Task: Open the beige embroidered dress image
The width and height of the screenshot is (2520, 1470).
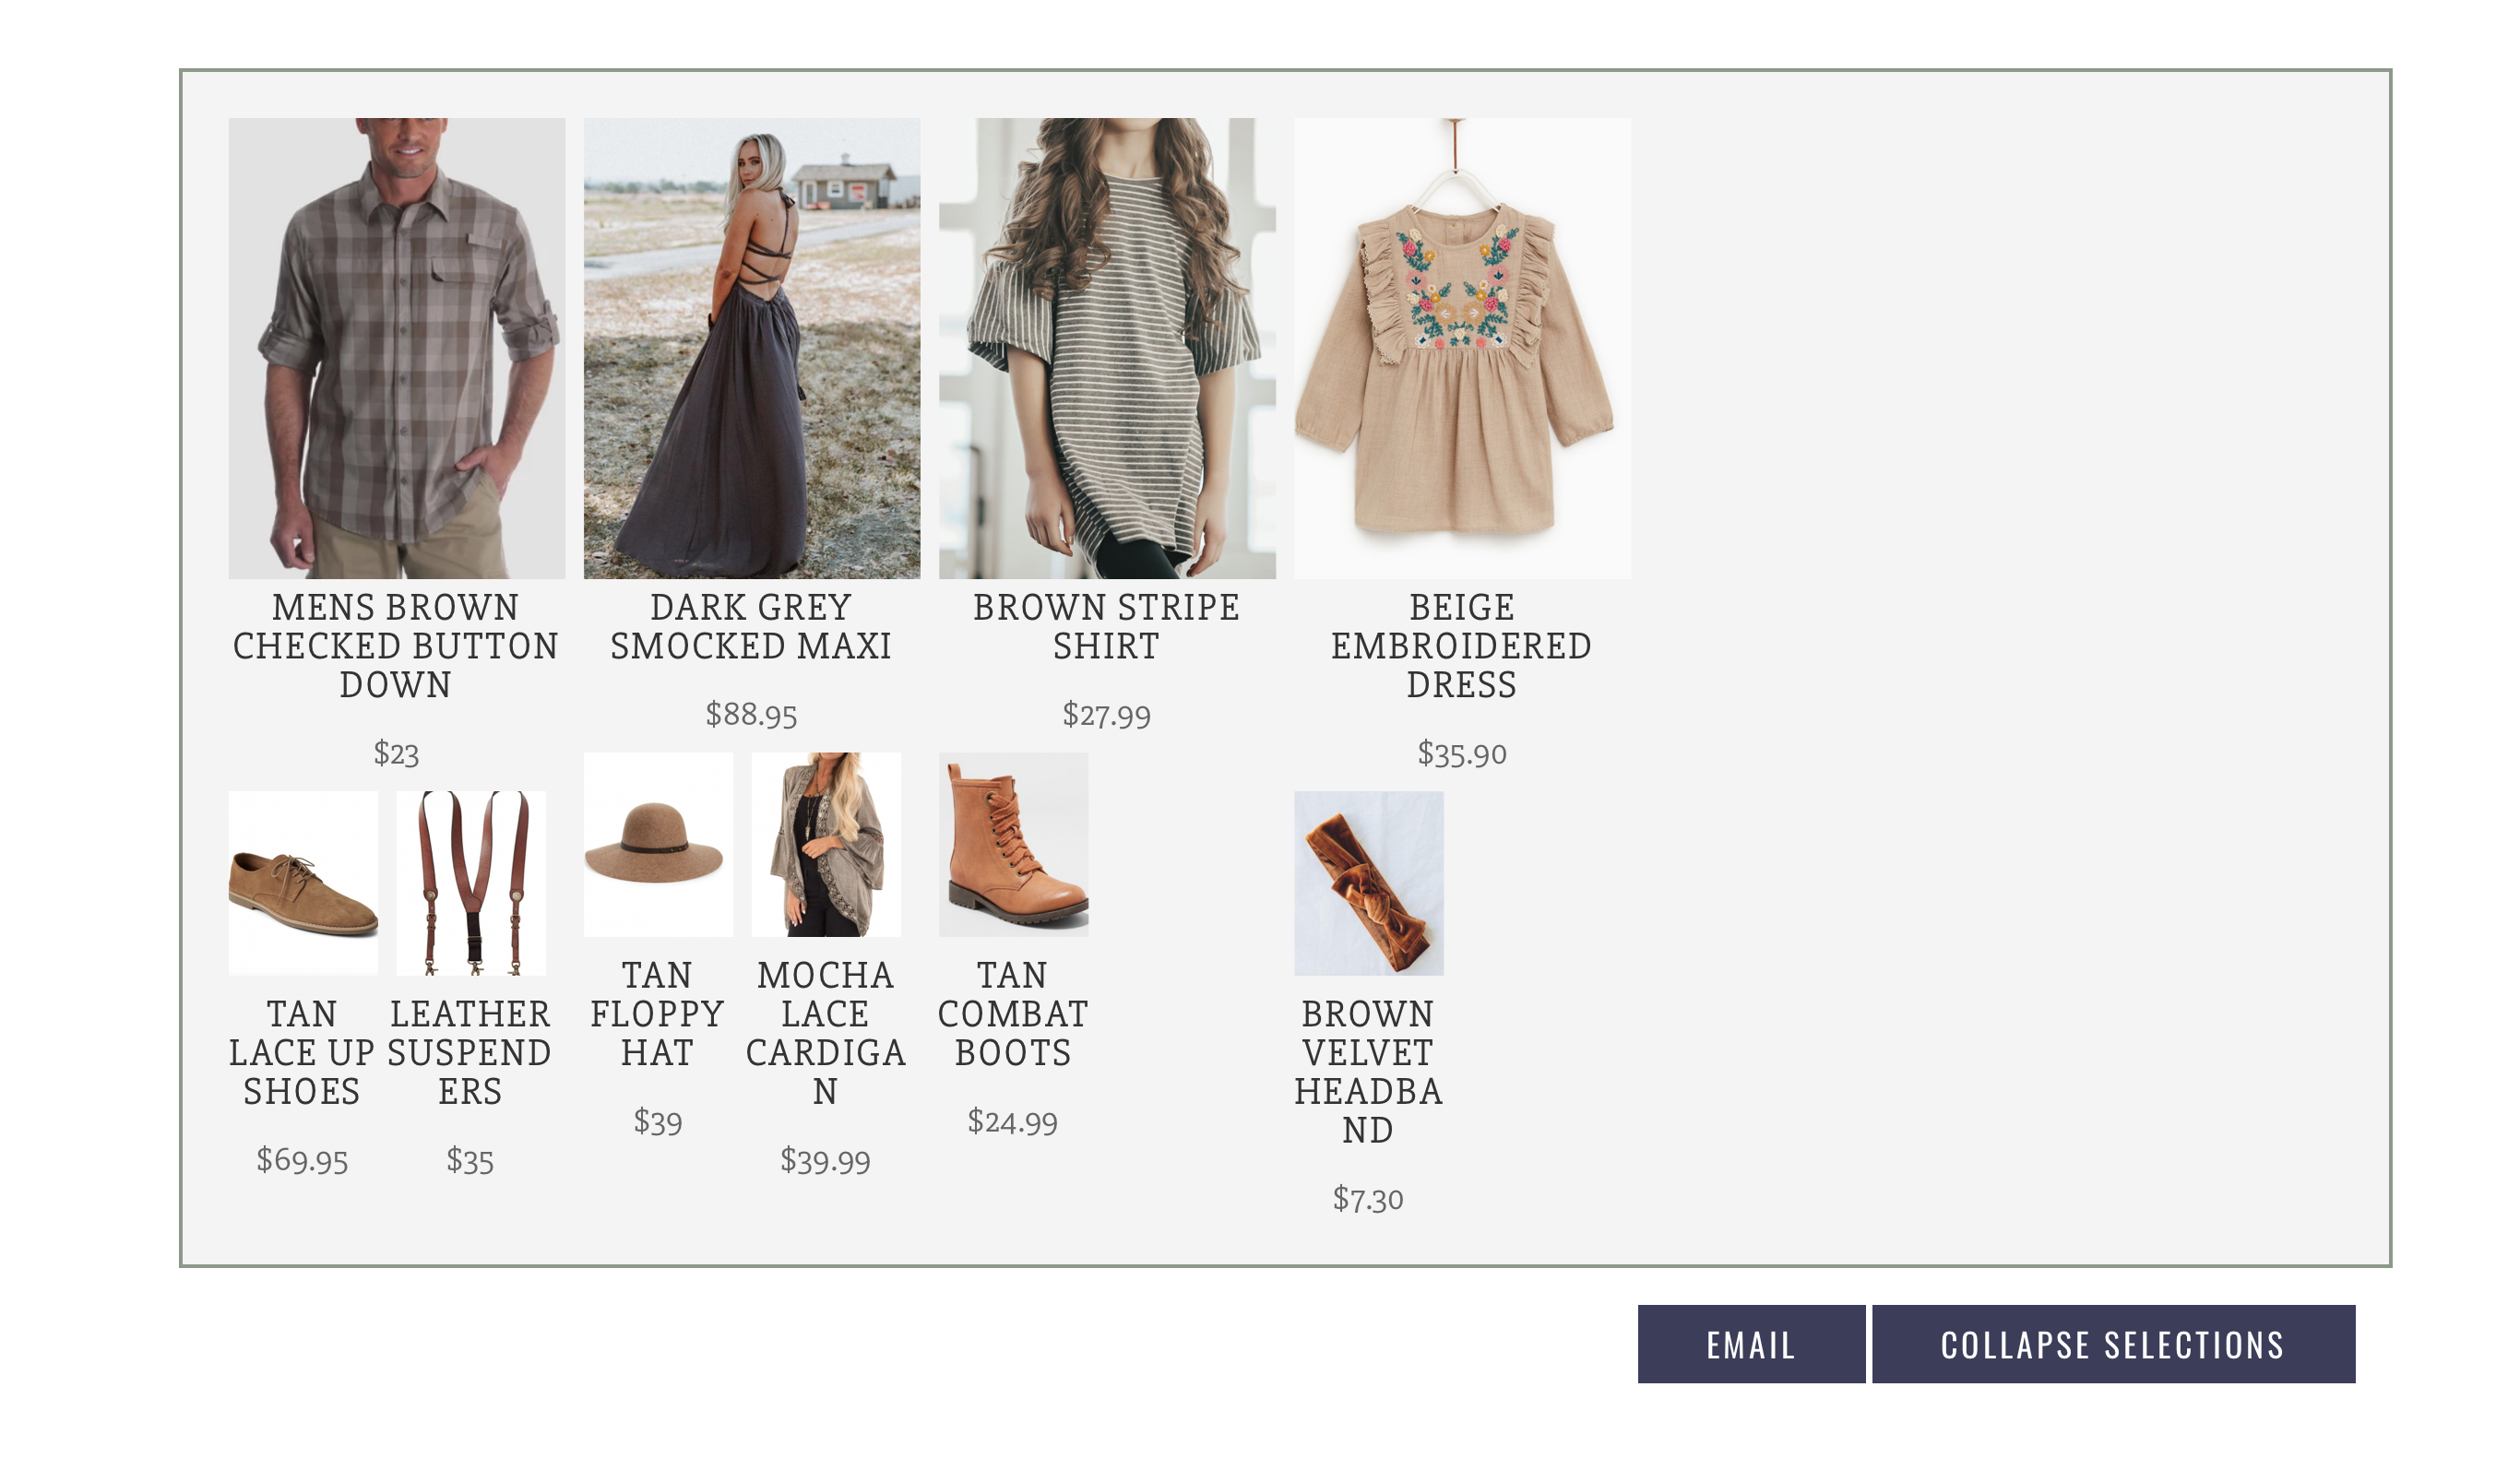Action: 1461,348
